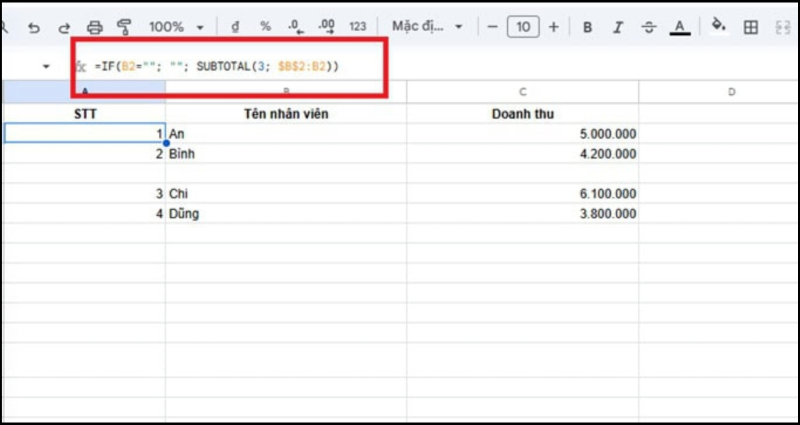Open the 123 number formats menu
The height and width of the screenshot is (425, 800).
[358, 27]
